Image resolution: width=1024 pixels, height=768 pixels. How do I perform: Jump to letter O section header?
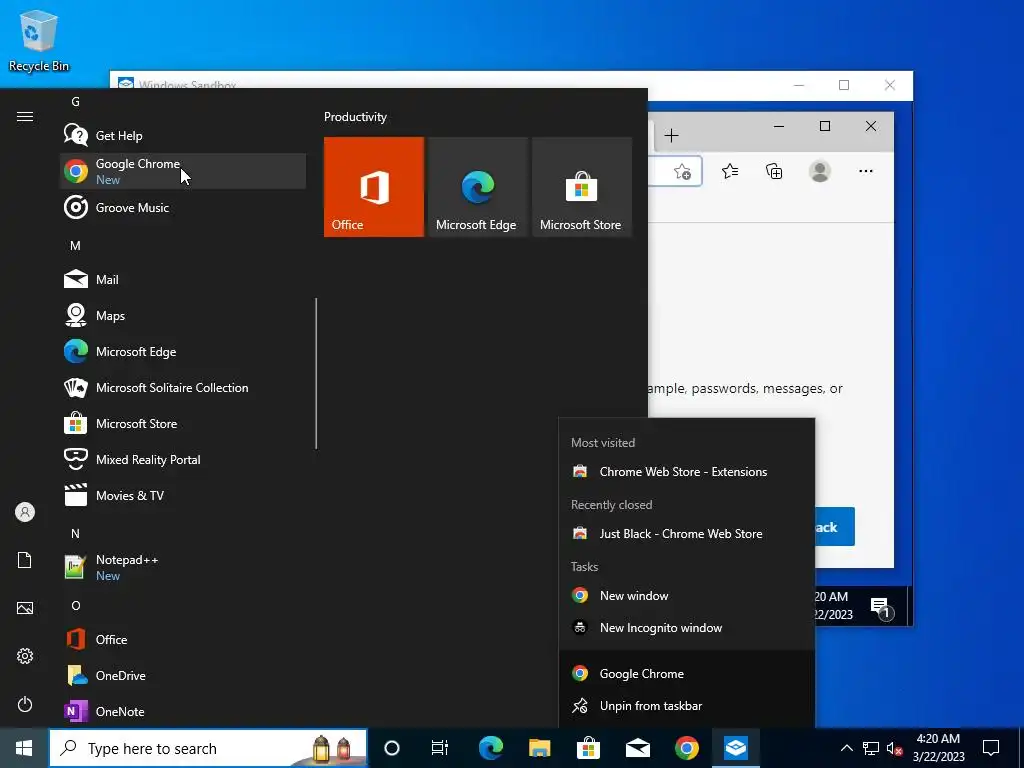point(76,605)
